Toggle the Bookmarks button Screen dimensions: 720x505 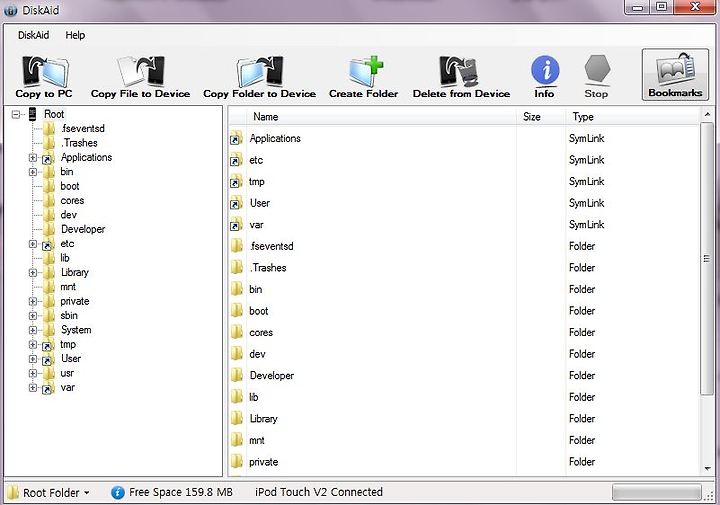pyautogui.click(x=675, y=75)
